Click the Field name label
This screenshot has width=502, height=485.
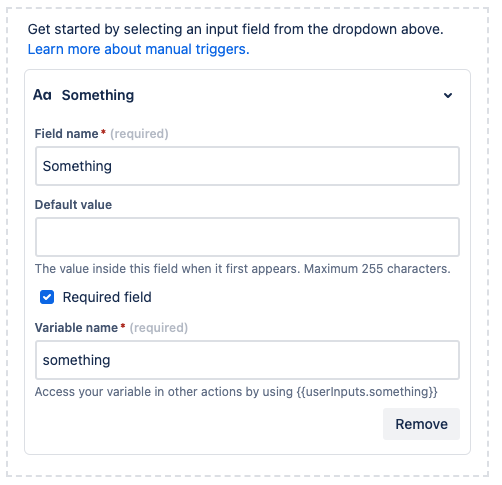click(66, 134)
